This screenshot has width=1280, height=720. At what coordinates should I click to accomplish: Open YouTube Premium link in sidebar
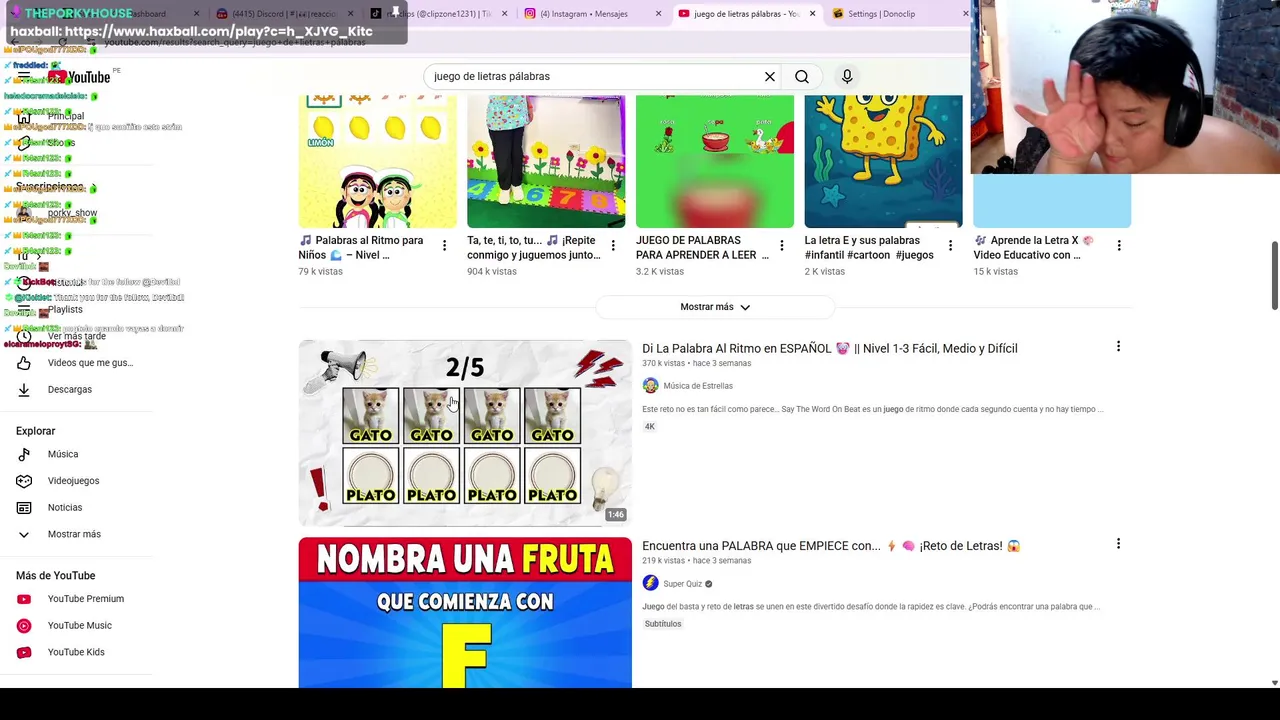coord(86,599)
